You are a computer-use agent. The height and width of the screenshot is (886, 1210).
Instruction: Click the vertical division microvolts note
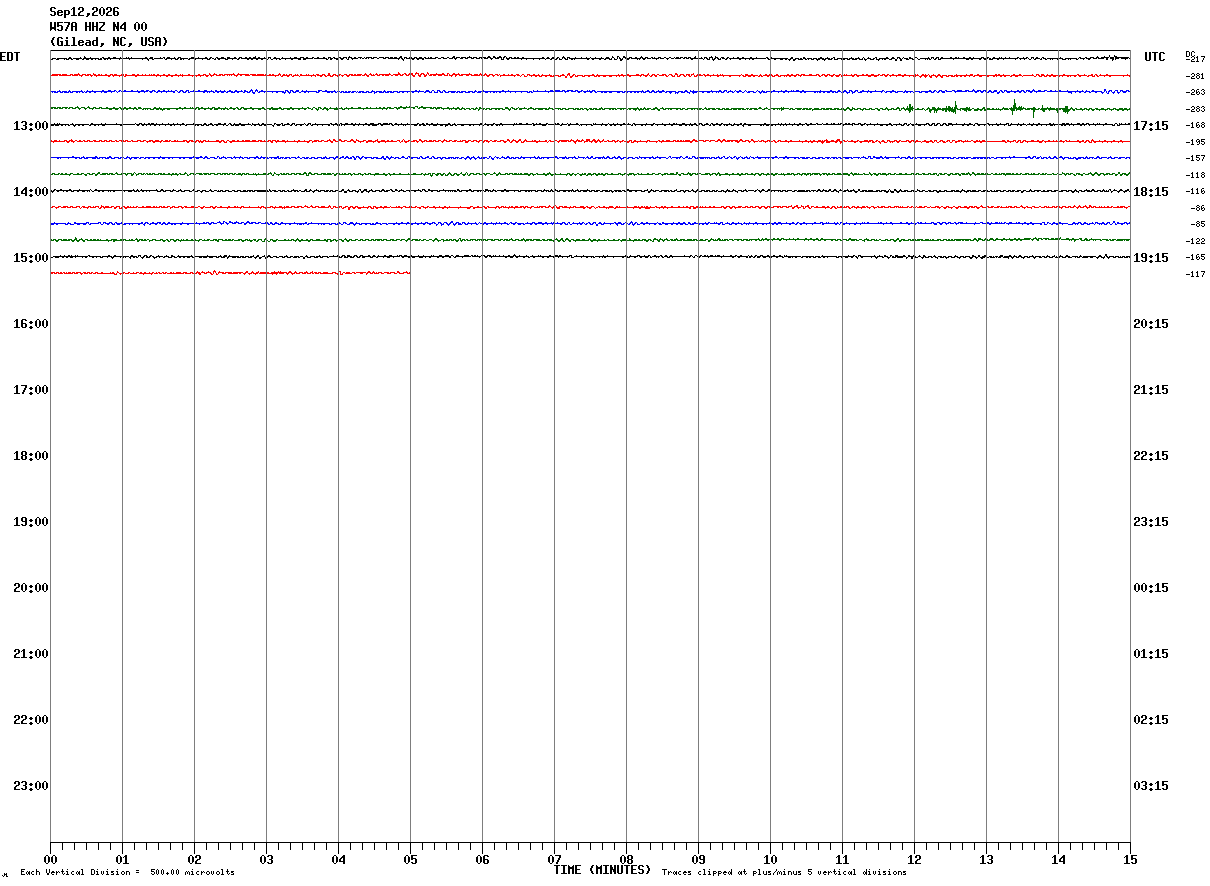128,873
